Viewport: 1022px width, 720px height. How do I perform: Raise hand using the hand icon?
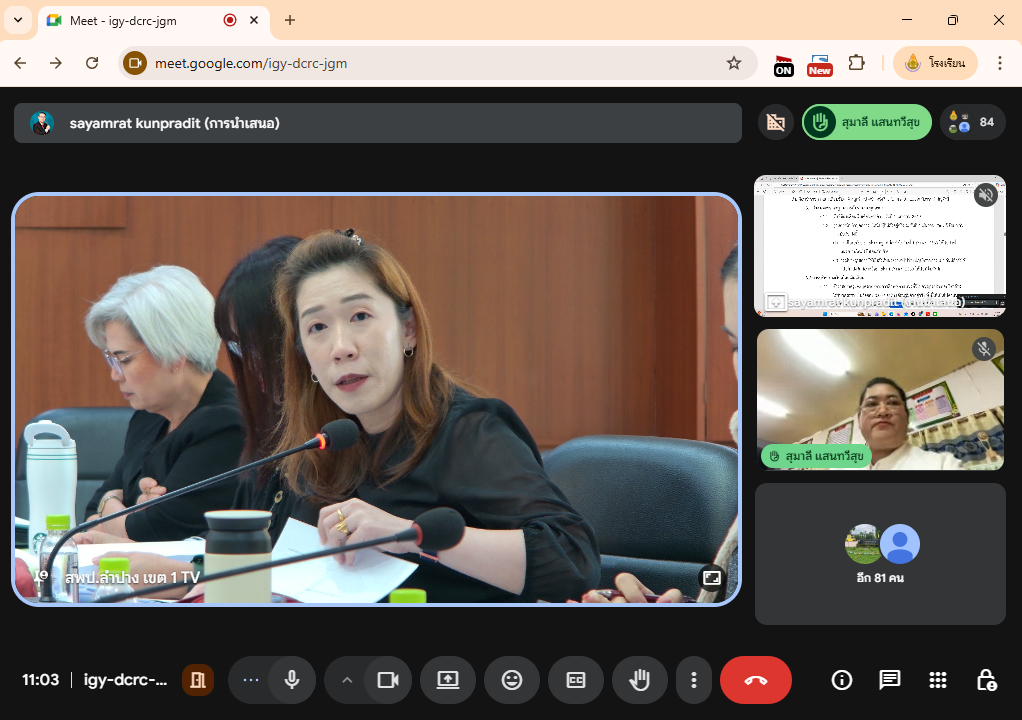(640, 680)
